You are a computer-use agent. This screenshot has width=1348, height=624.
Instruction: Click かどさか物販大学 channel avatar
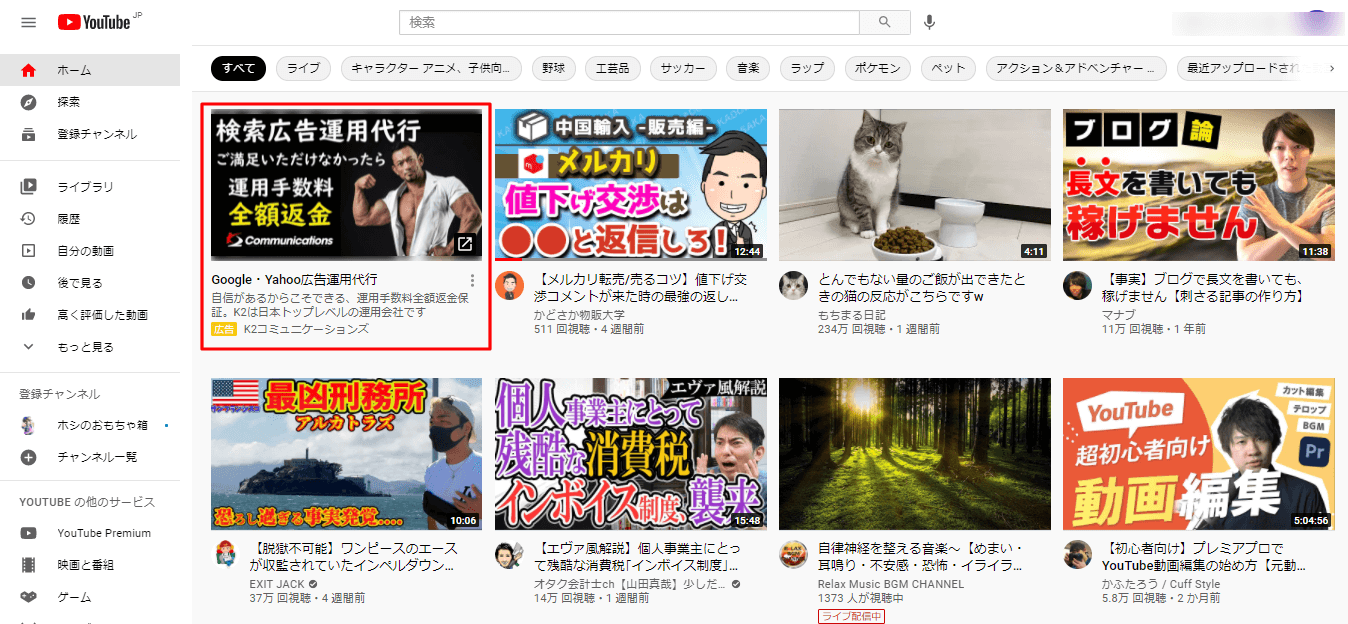pyautogui.click(x=510, y=285)
